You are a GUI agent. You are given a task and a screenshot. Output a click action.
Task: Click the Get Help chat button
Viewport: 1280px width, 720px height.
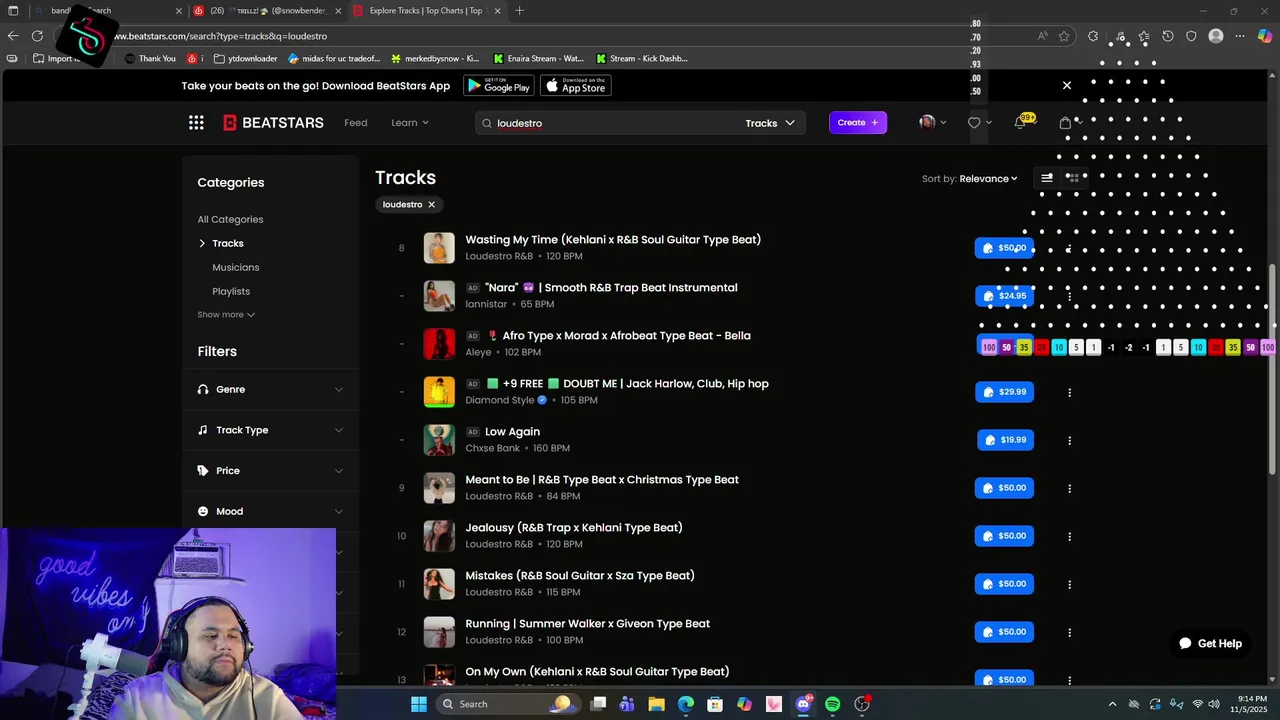pos(1210,643)
